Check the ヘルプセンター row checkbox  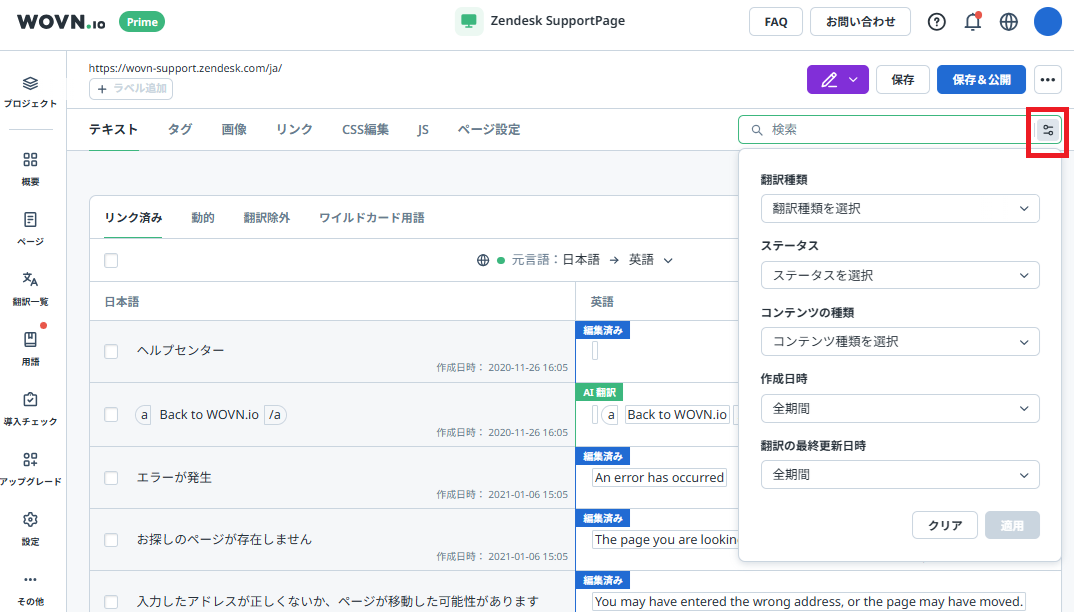(x=111, y=351)
